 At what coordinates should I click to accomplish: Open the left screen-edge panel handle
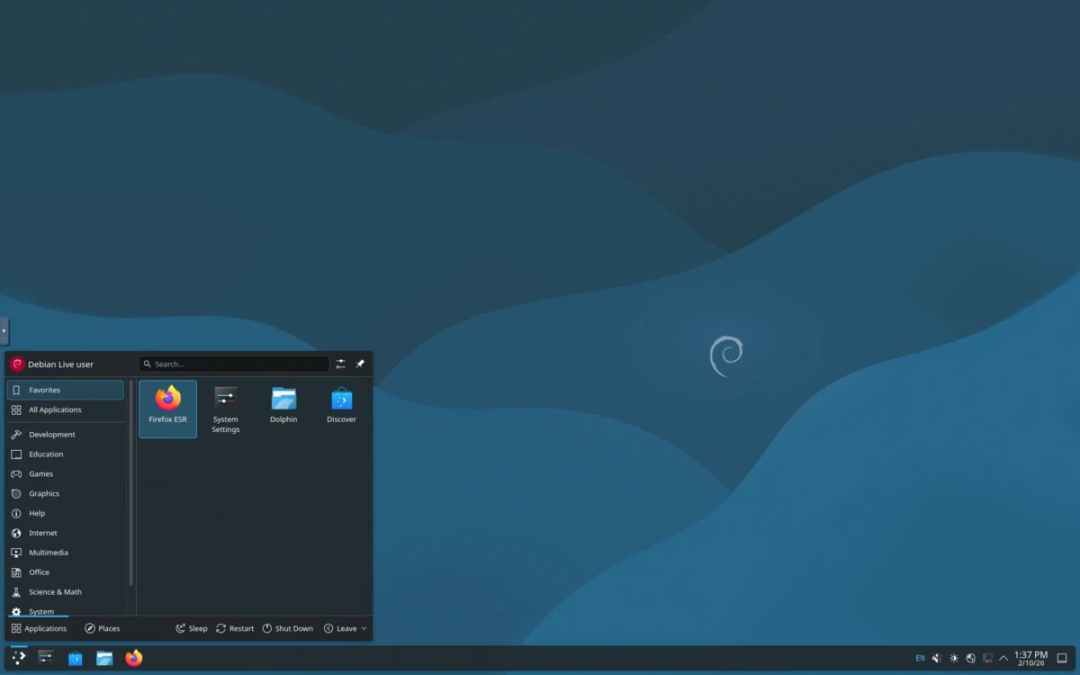tap(4, 331)
